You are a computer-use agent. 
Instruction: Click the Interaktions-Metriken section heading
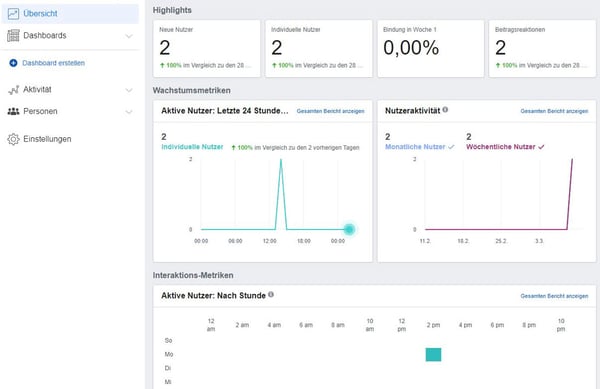[193, 275]
